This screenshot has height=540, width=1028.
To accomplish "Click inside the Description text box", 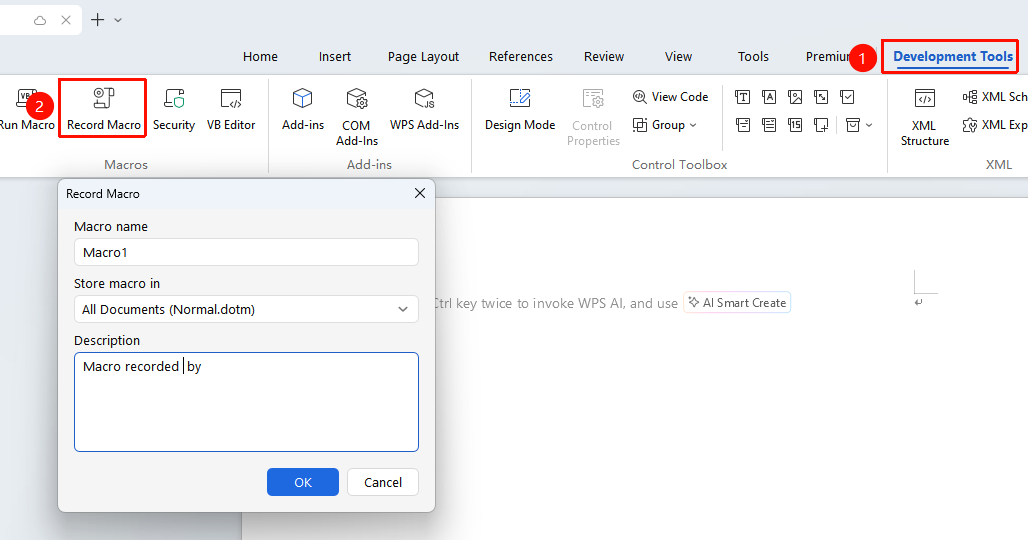I will coord(246,402).
